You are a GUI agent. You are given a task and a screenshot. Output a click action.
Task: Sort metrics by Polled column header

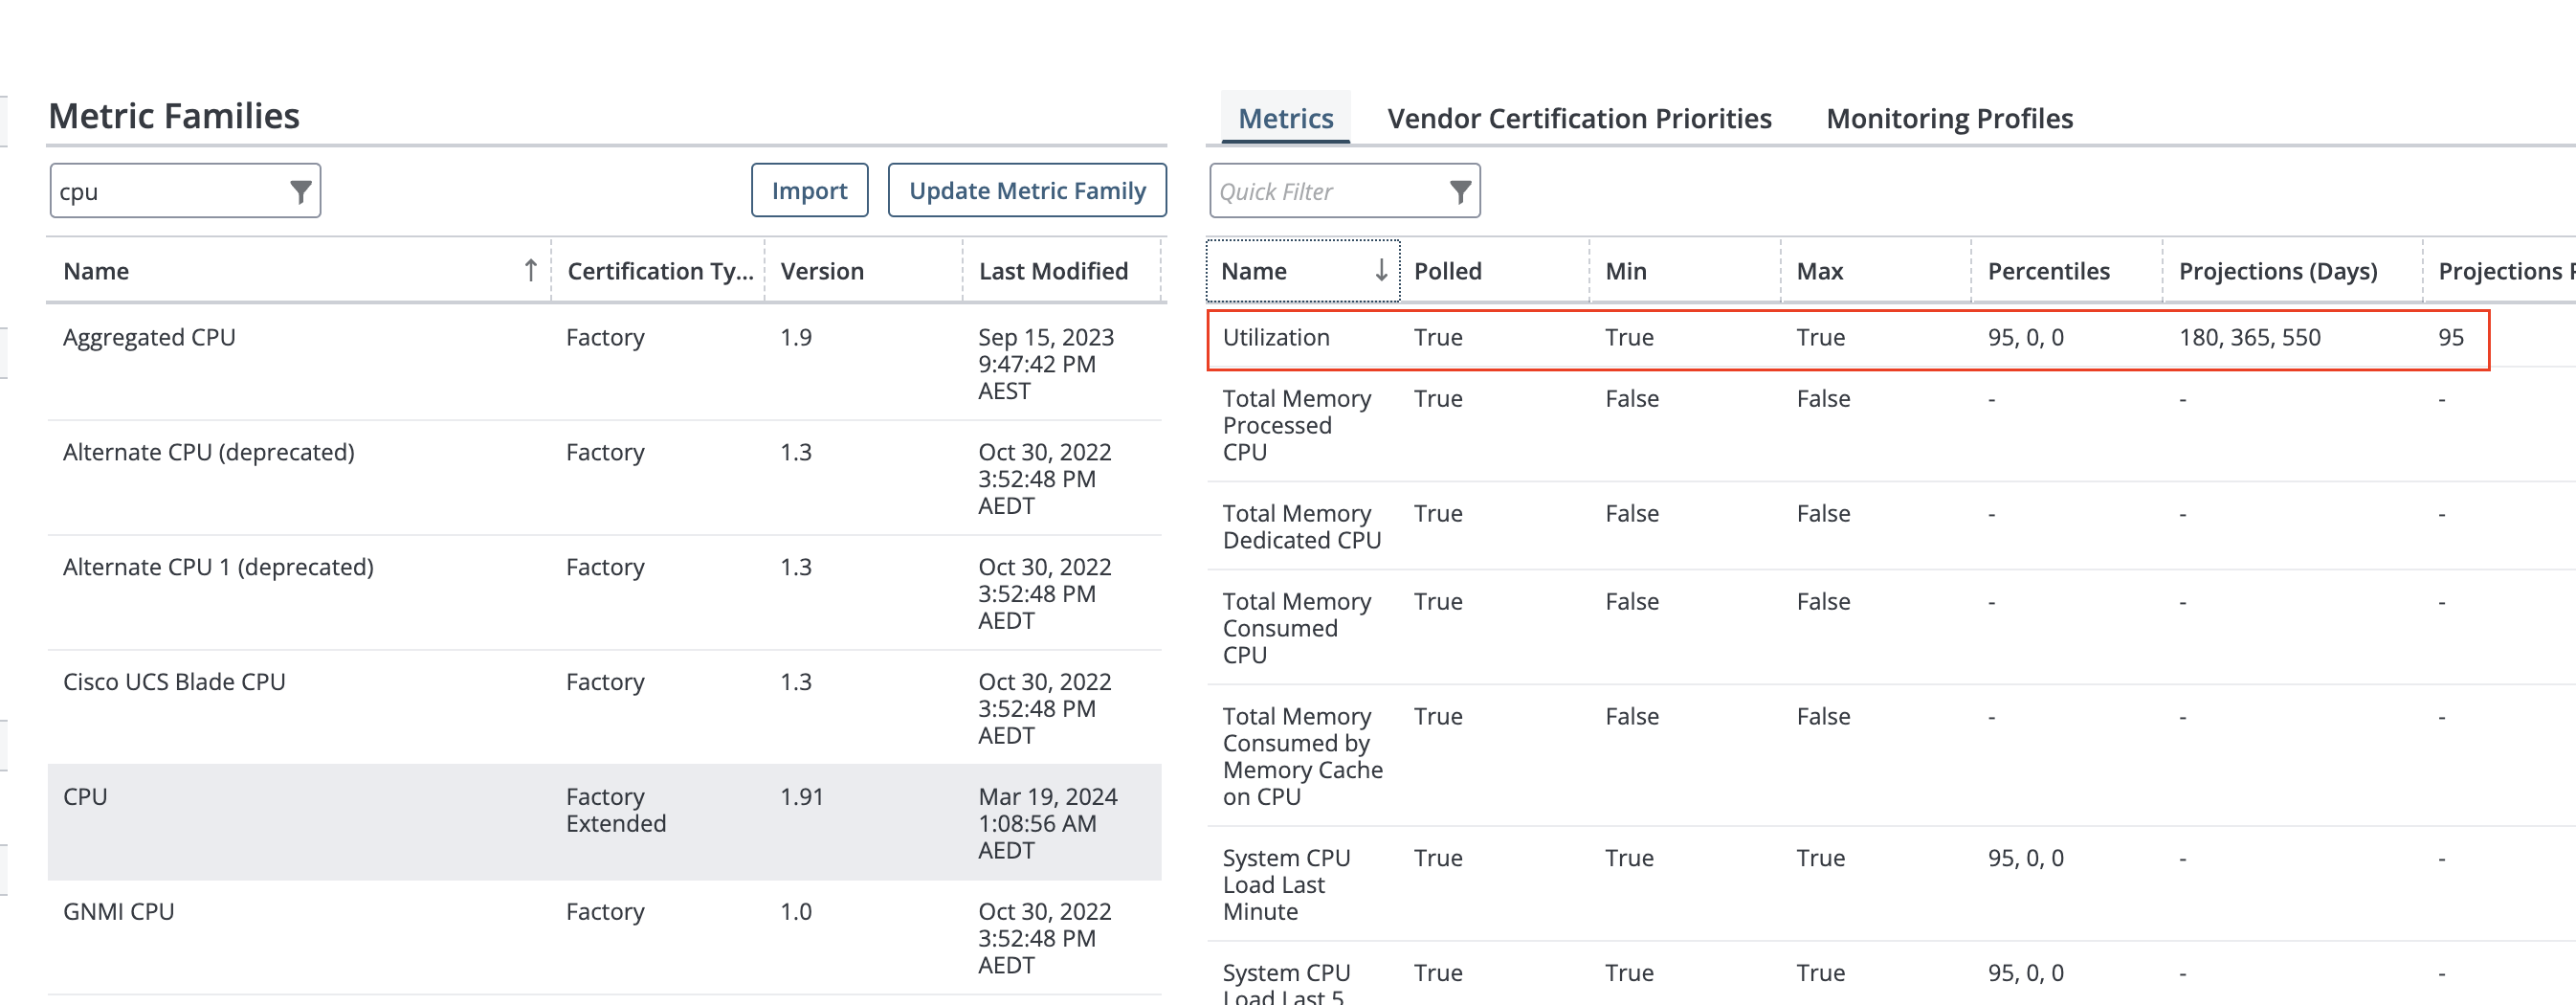click(x=1447, y=271)
